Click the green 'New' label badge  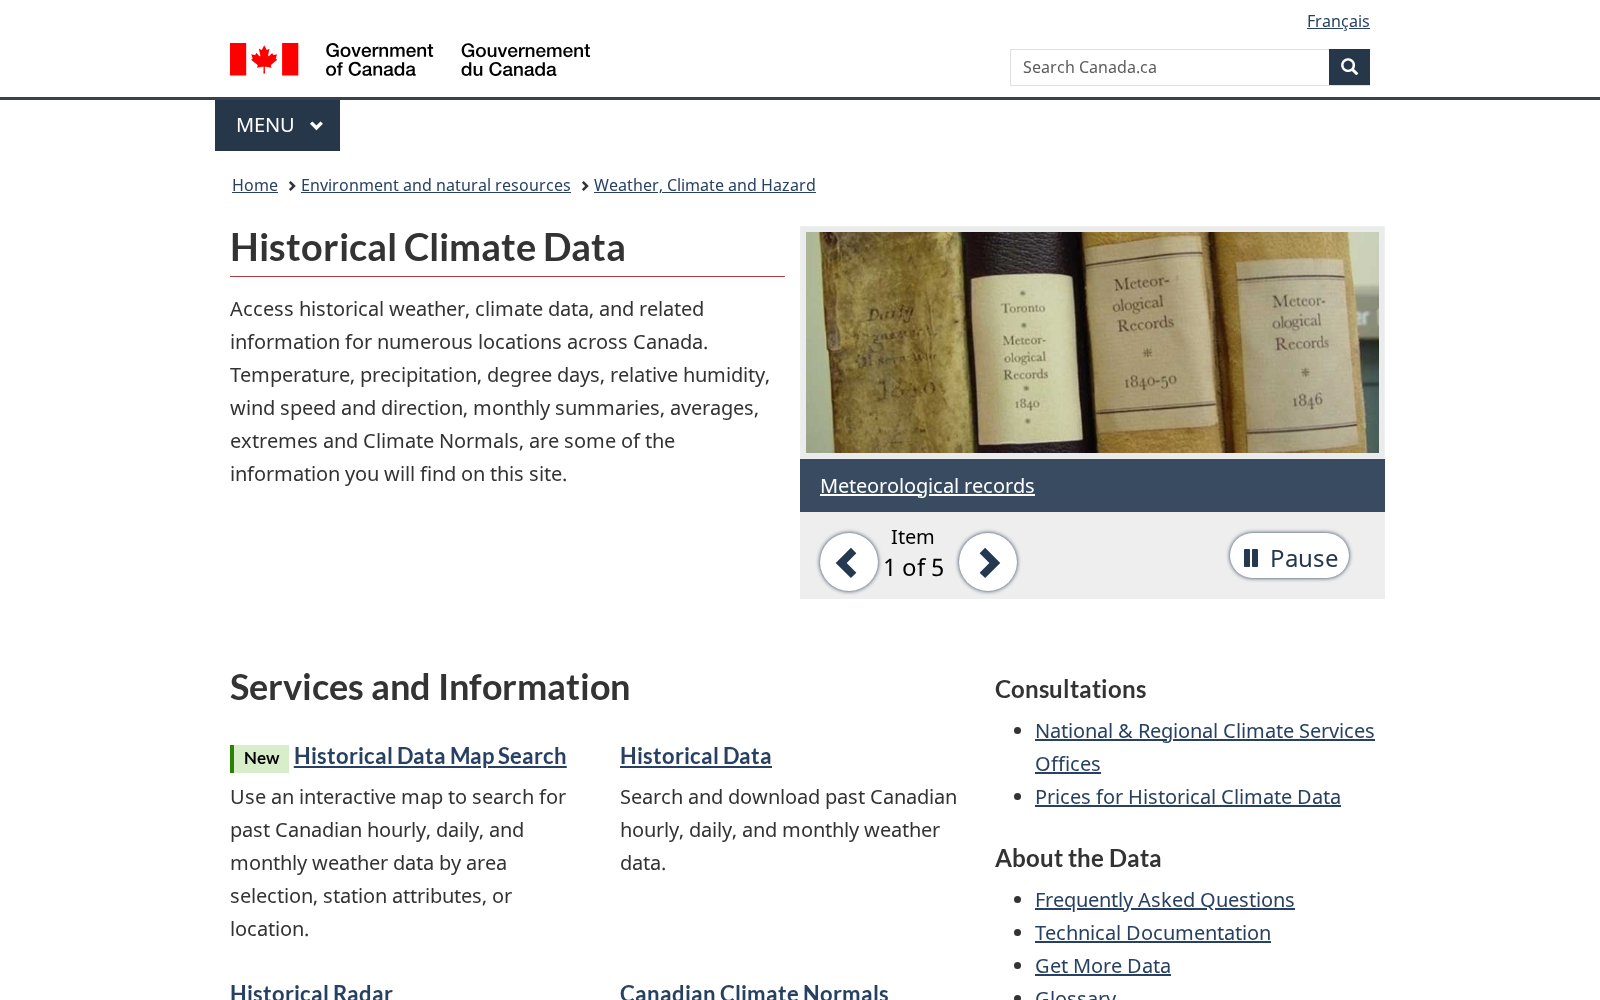(260, 758)
